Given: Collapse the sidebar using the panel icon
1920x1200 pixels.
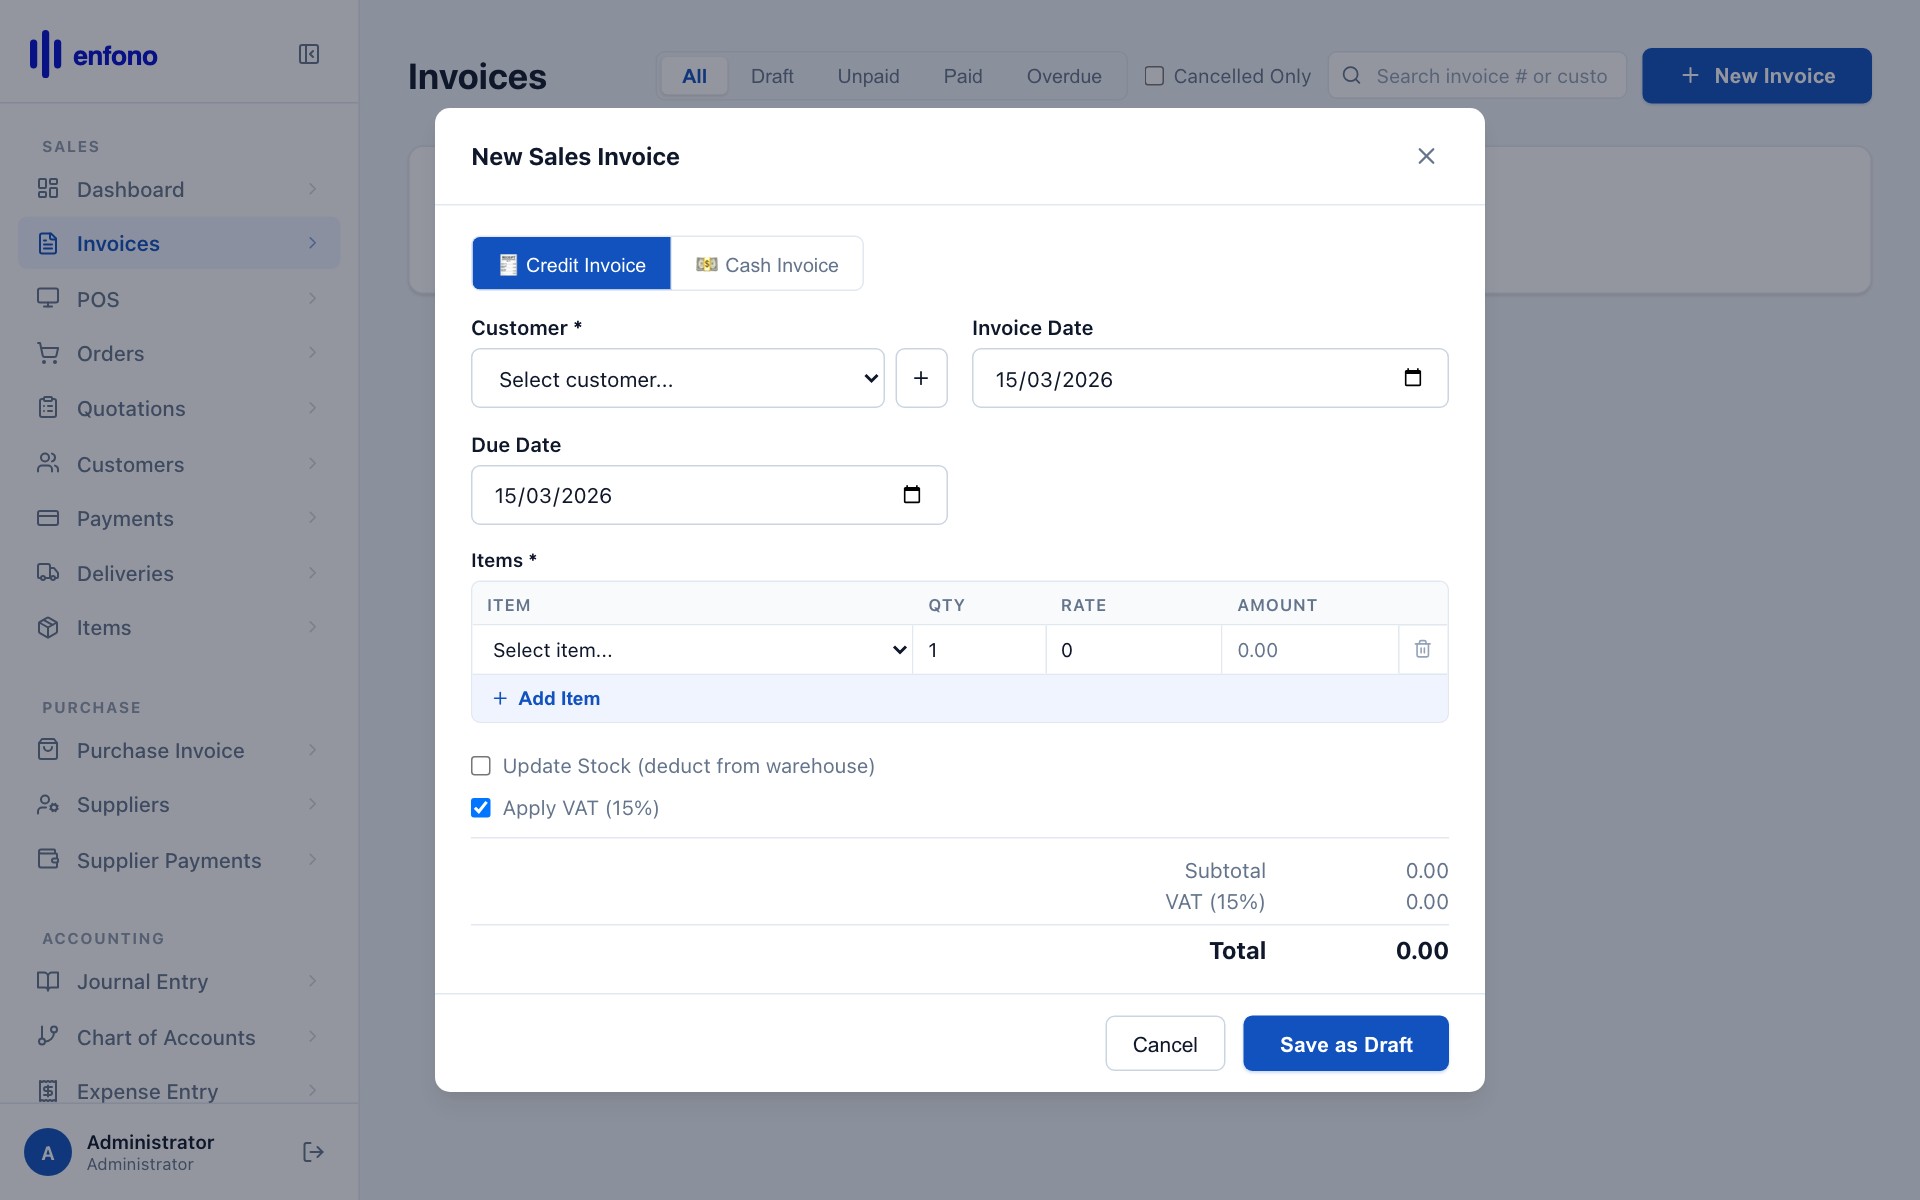Looking at the screenshot, I should tap(309, 54).
